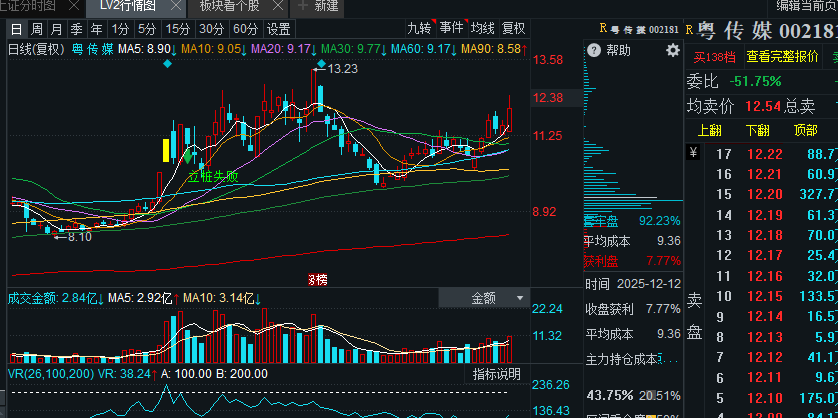This screenshot has width=838, height=418.
Task: Open the 指标说明 indicator description
Action: [496, 374]
